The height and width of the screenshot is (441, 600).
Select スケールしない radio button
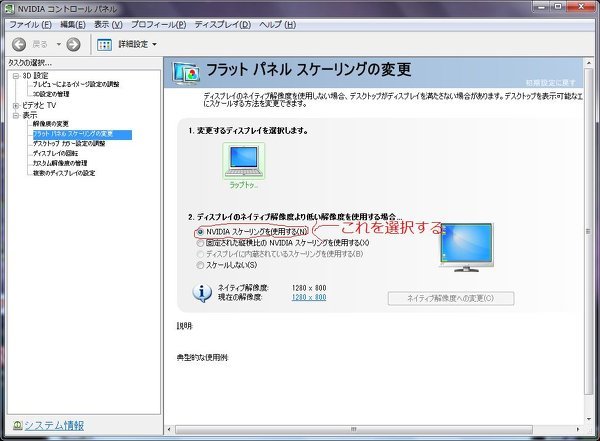(200, 265)
